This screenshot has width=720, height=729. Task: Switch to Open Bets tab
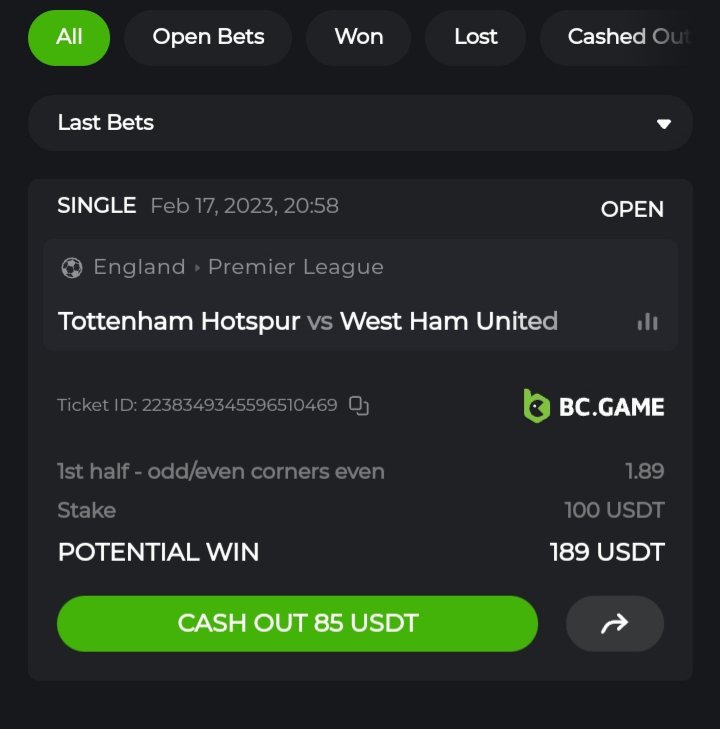tap(208, 38)
